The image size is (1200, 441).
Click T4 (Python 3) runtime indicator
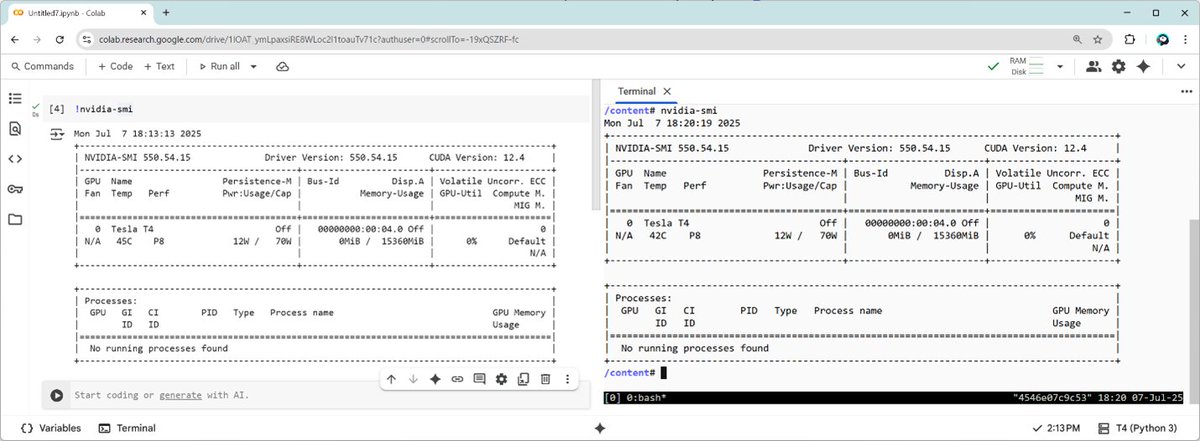pyautogui.click(x=1138, y=428)
